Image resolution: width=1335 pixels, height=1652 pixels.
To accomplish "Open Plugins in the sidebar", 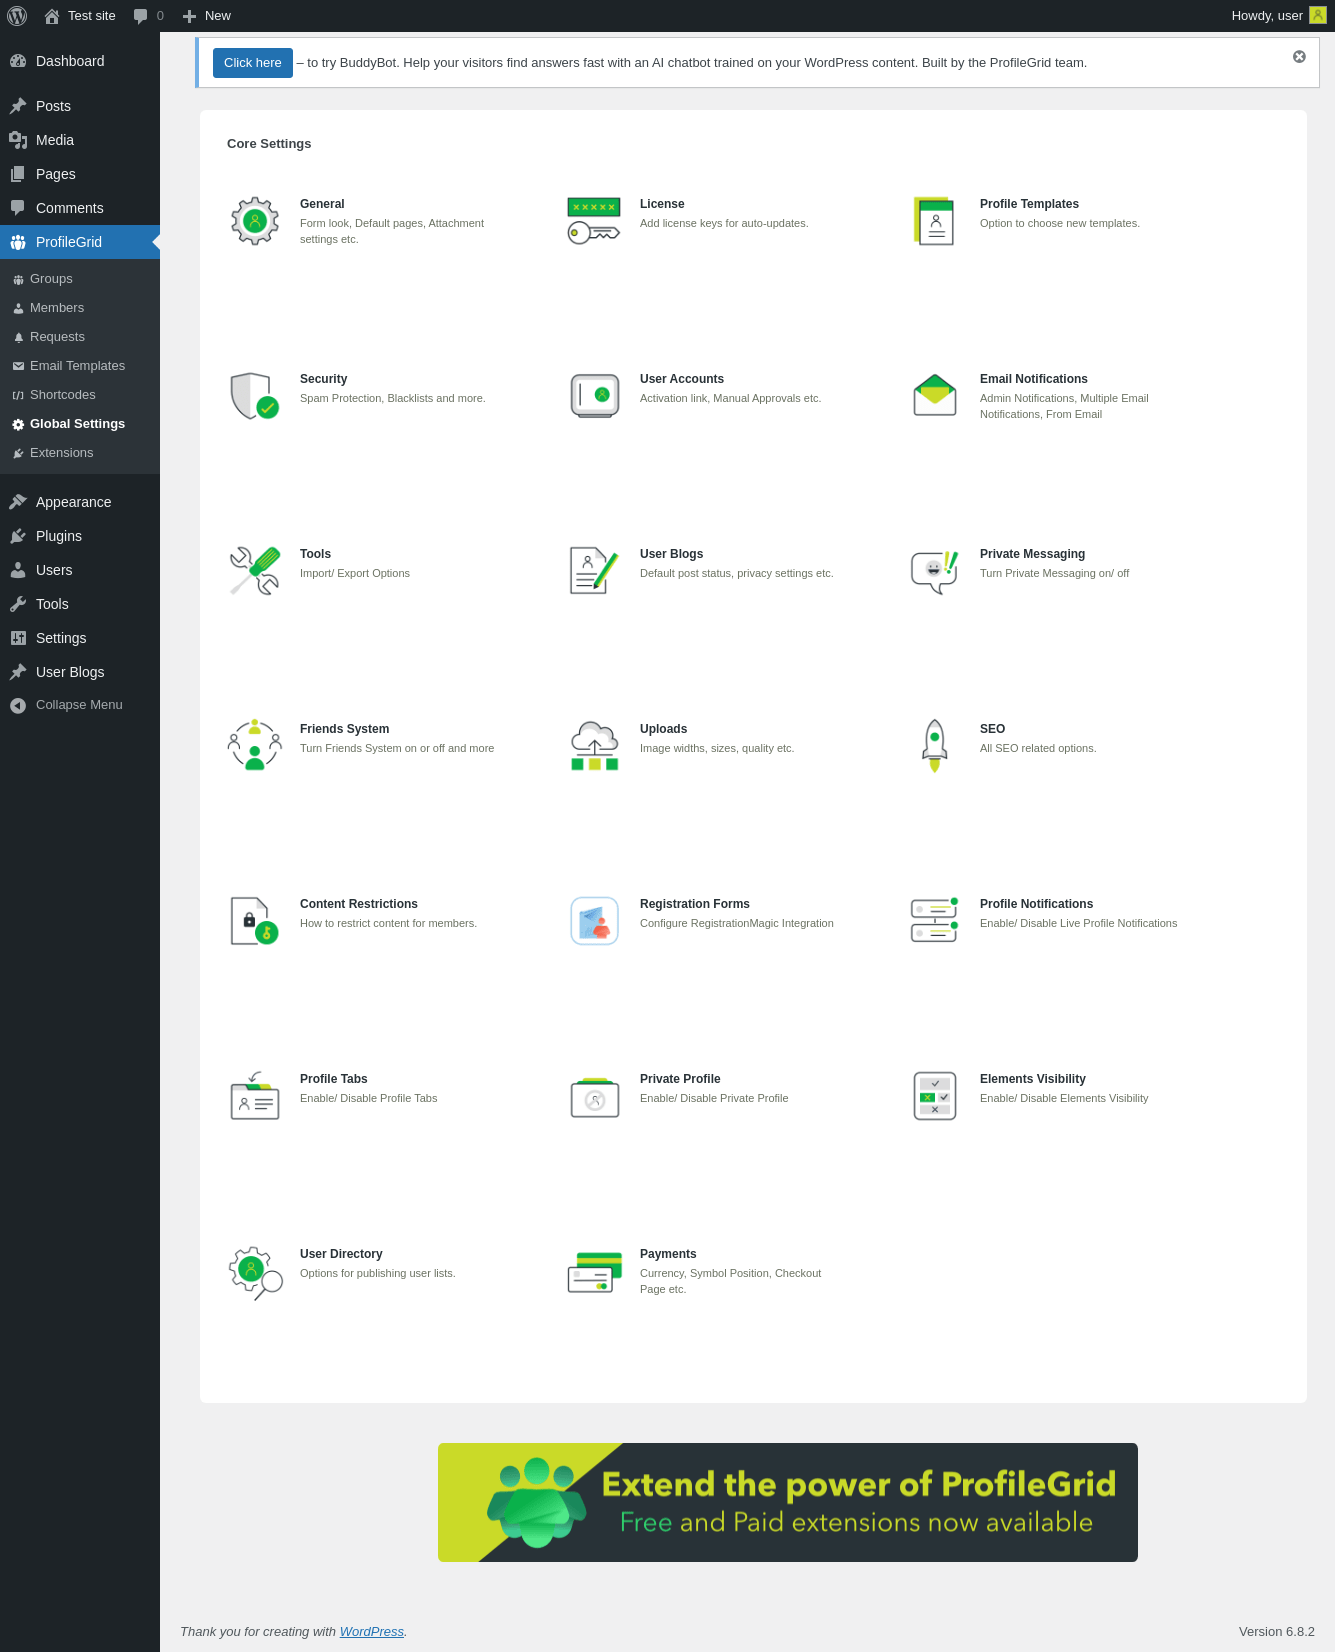I will click(80, 536).
